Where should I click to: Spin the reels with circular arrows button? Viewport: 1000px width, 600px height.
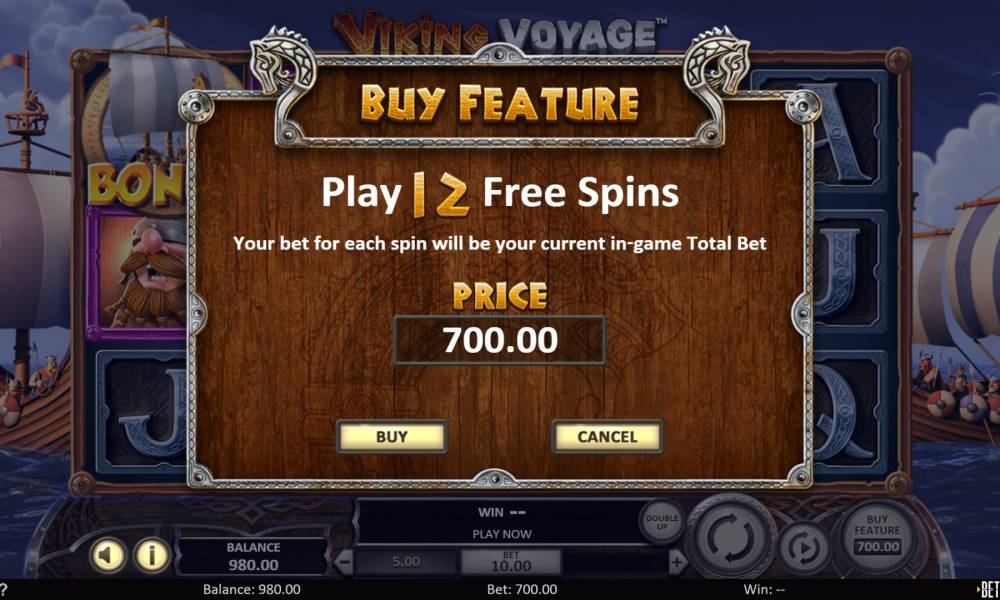tap(731, 537)
